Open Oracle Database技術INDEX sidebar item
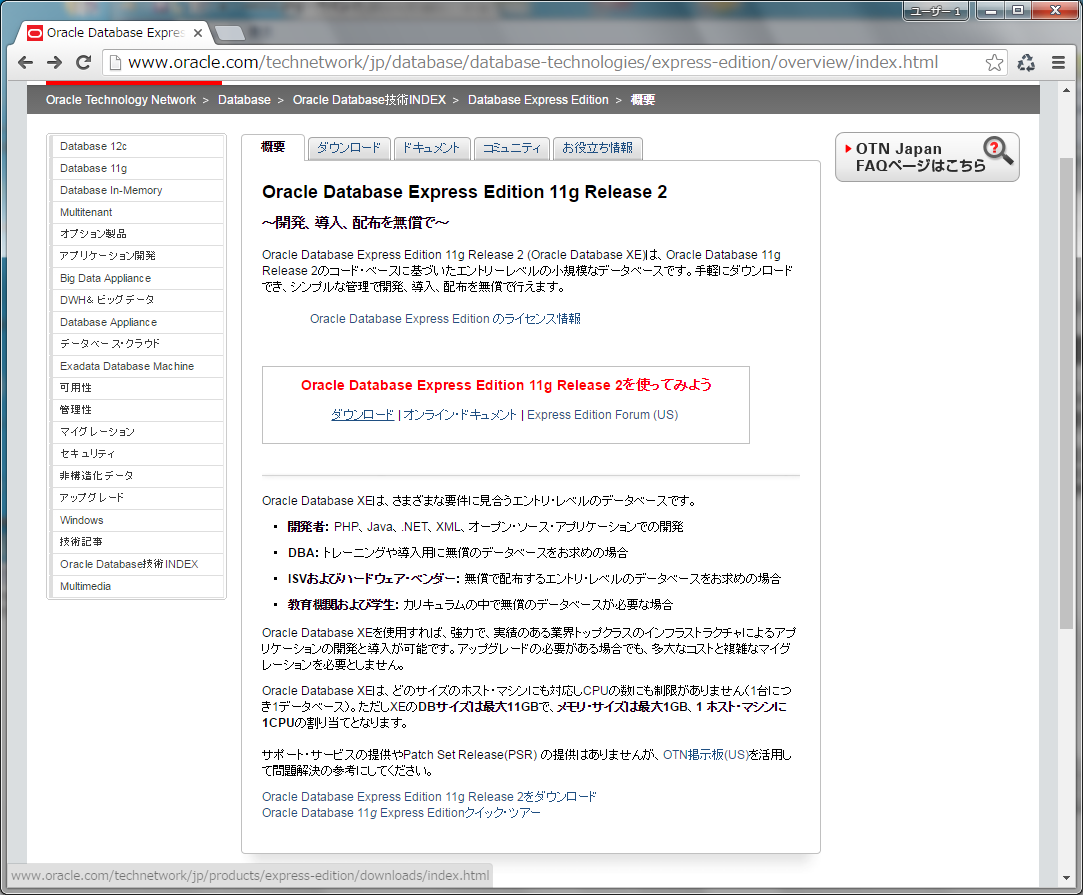Image resolution: width=1083 pixels, height=895 pixels. point(138,564)
